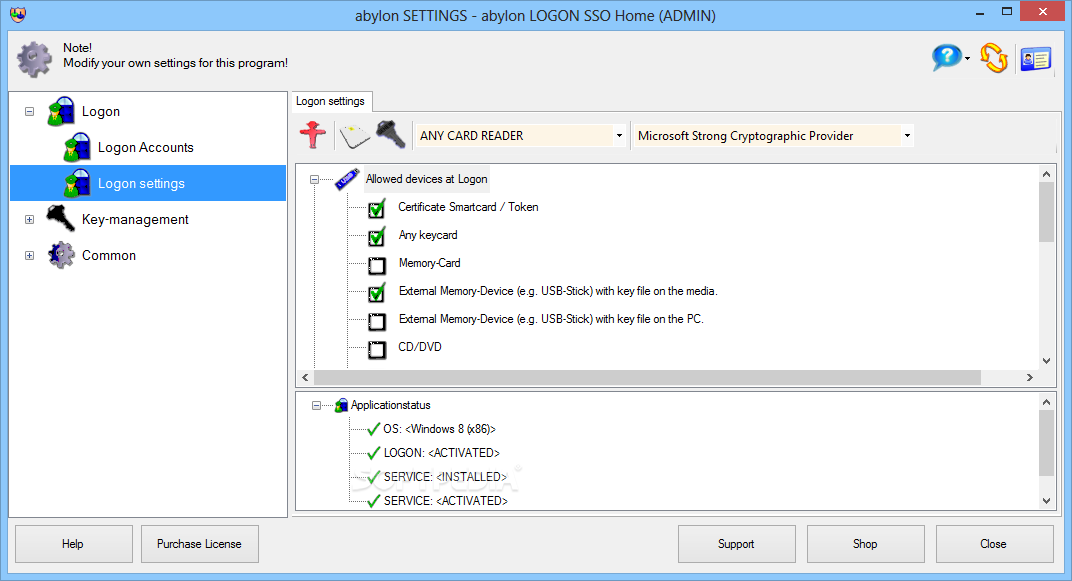Viewport: 1072px width, 581px height.
Task: Enable External Memory-Device key file on PC
Action: tap(377, 321)
